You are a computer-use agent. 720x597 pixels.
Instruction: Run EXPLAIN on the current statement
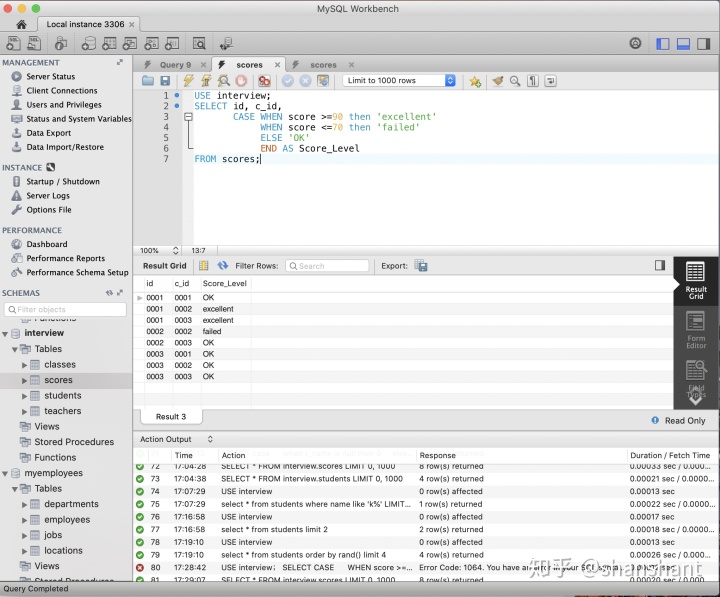224,81
